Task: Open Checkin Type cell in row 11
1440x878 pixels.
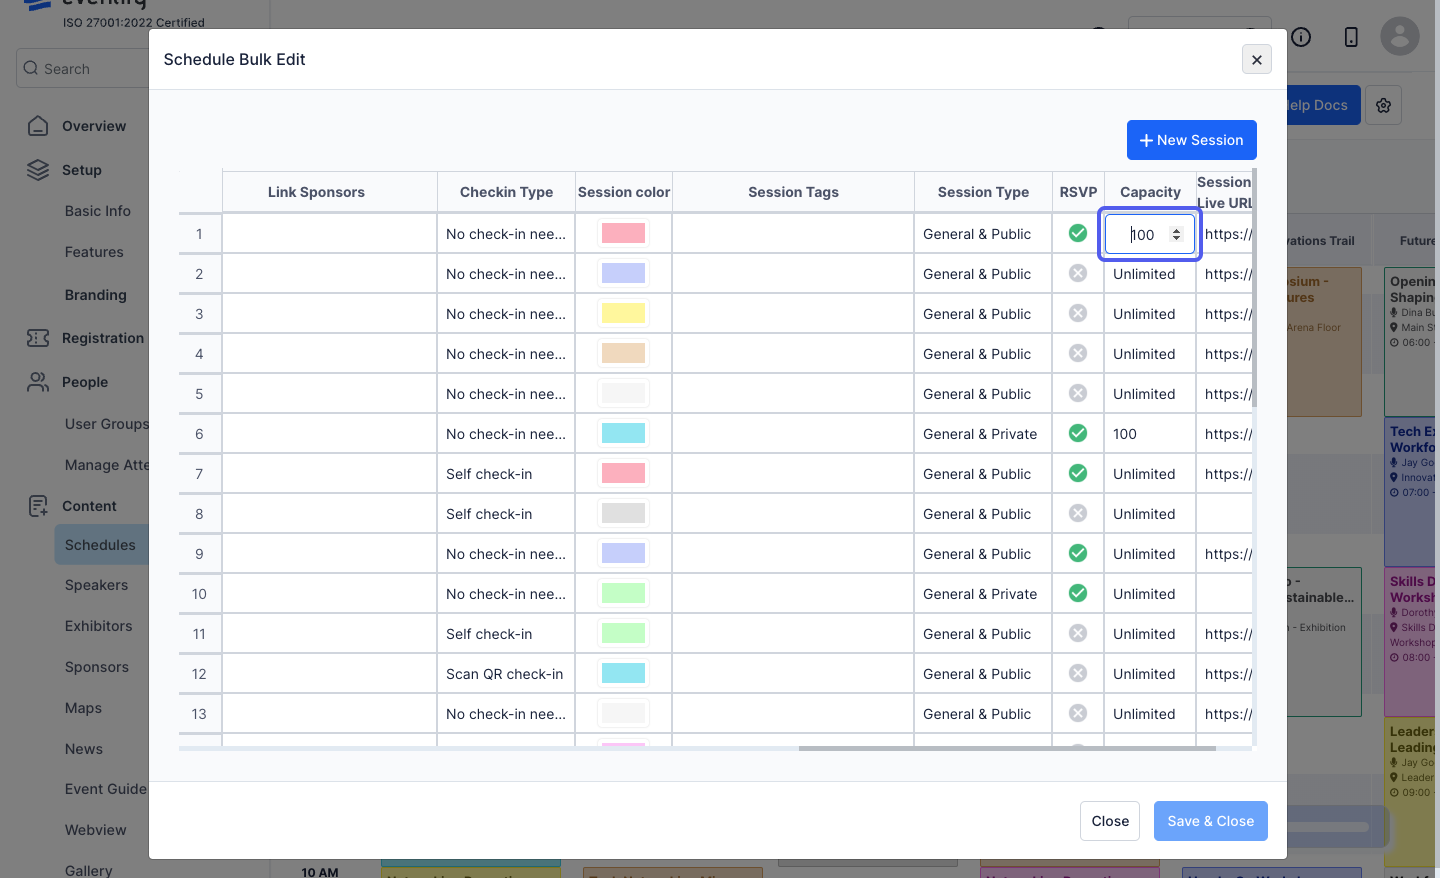Action: pos(506,634)
